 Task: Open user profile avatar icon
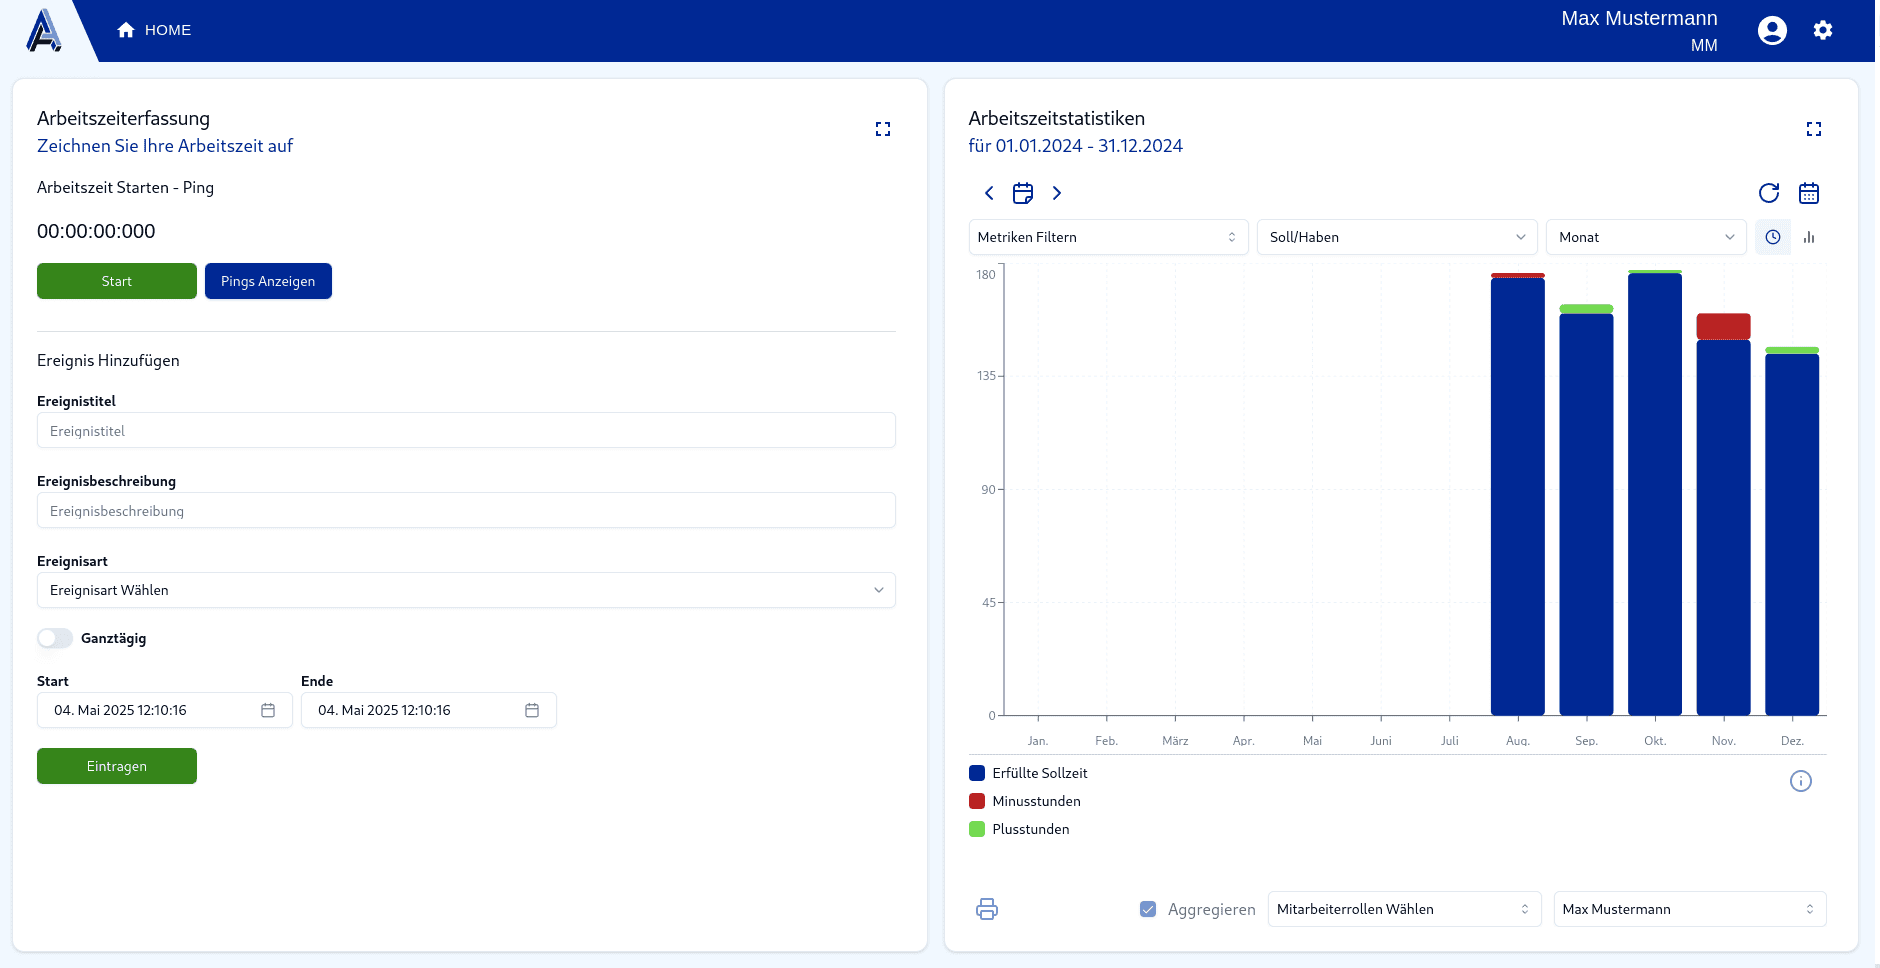pos(1772,31)
